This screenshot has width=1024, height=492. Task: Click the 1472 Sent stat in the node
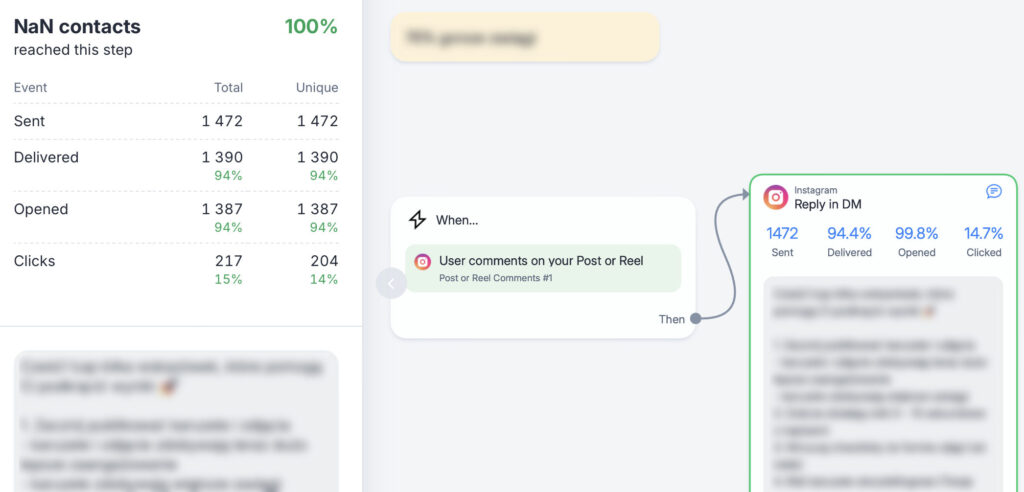click(782, 241)
